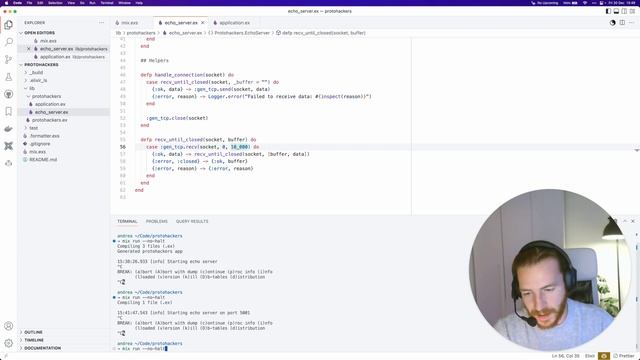The image size is (640, 360).
Task: Open the Accounts menu icon
Action: point(8,326)
